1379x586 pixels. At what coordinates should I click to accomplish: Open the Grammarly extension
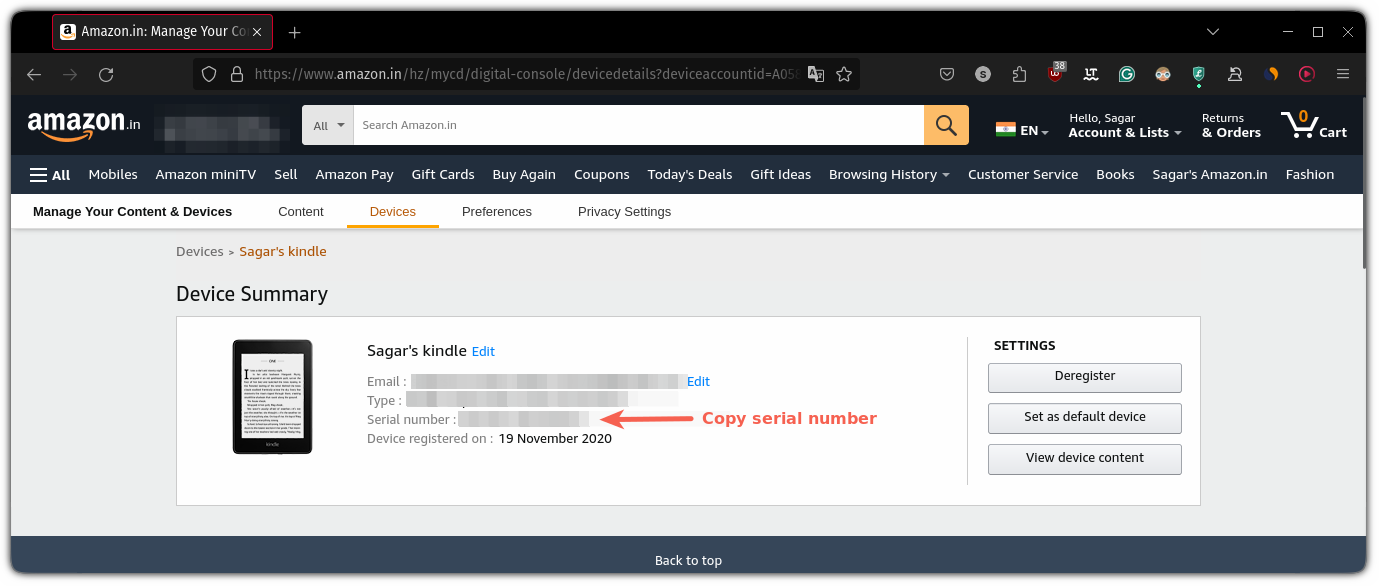tap(1127, 74)
